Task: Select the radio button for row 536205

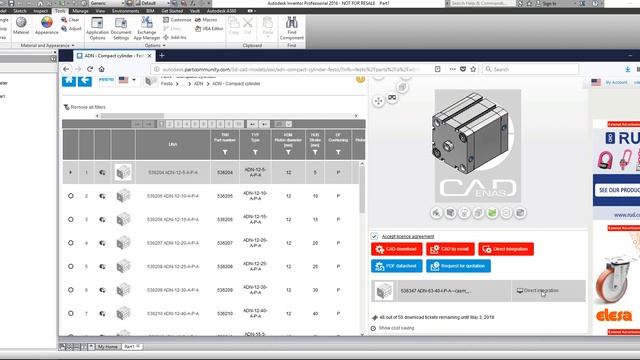Action: pyautogui.click(x=71, y=196)
